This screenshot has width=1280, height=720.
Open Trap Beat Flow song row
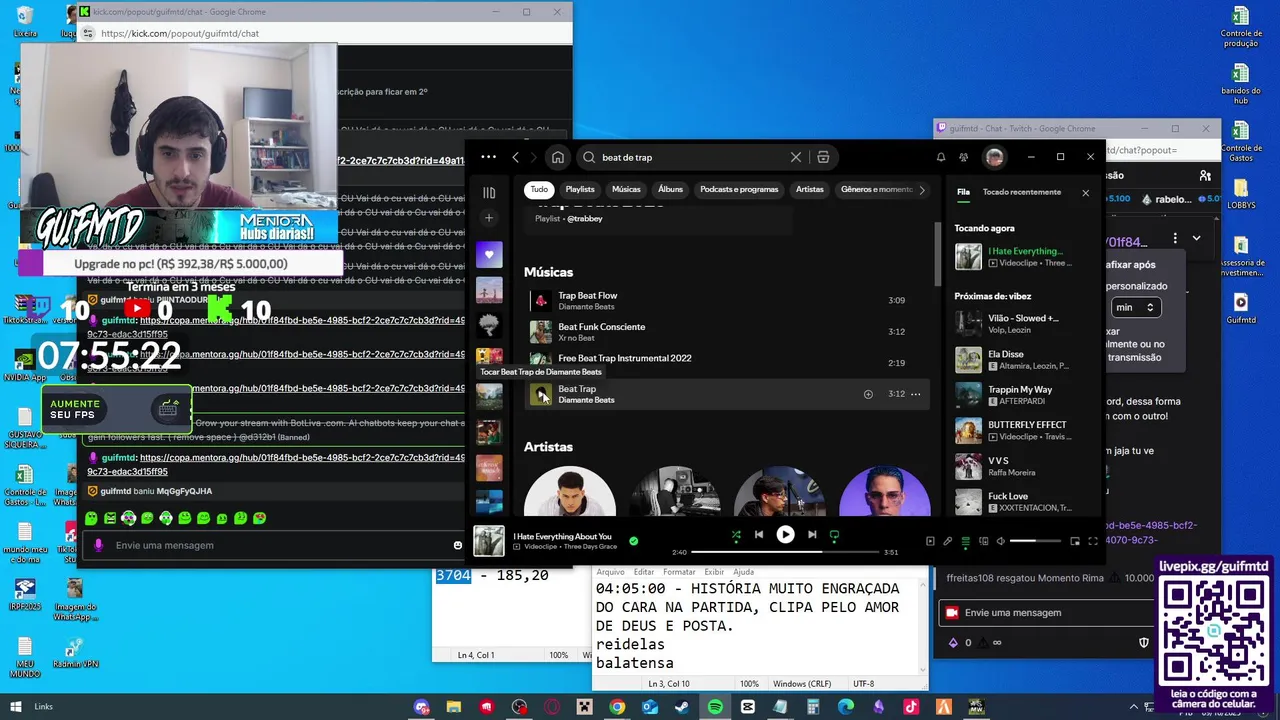(x=728, y=300)
